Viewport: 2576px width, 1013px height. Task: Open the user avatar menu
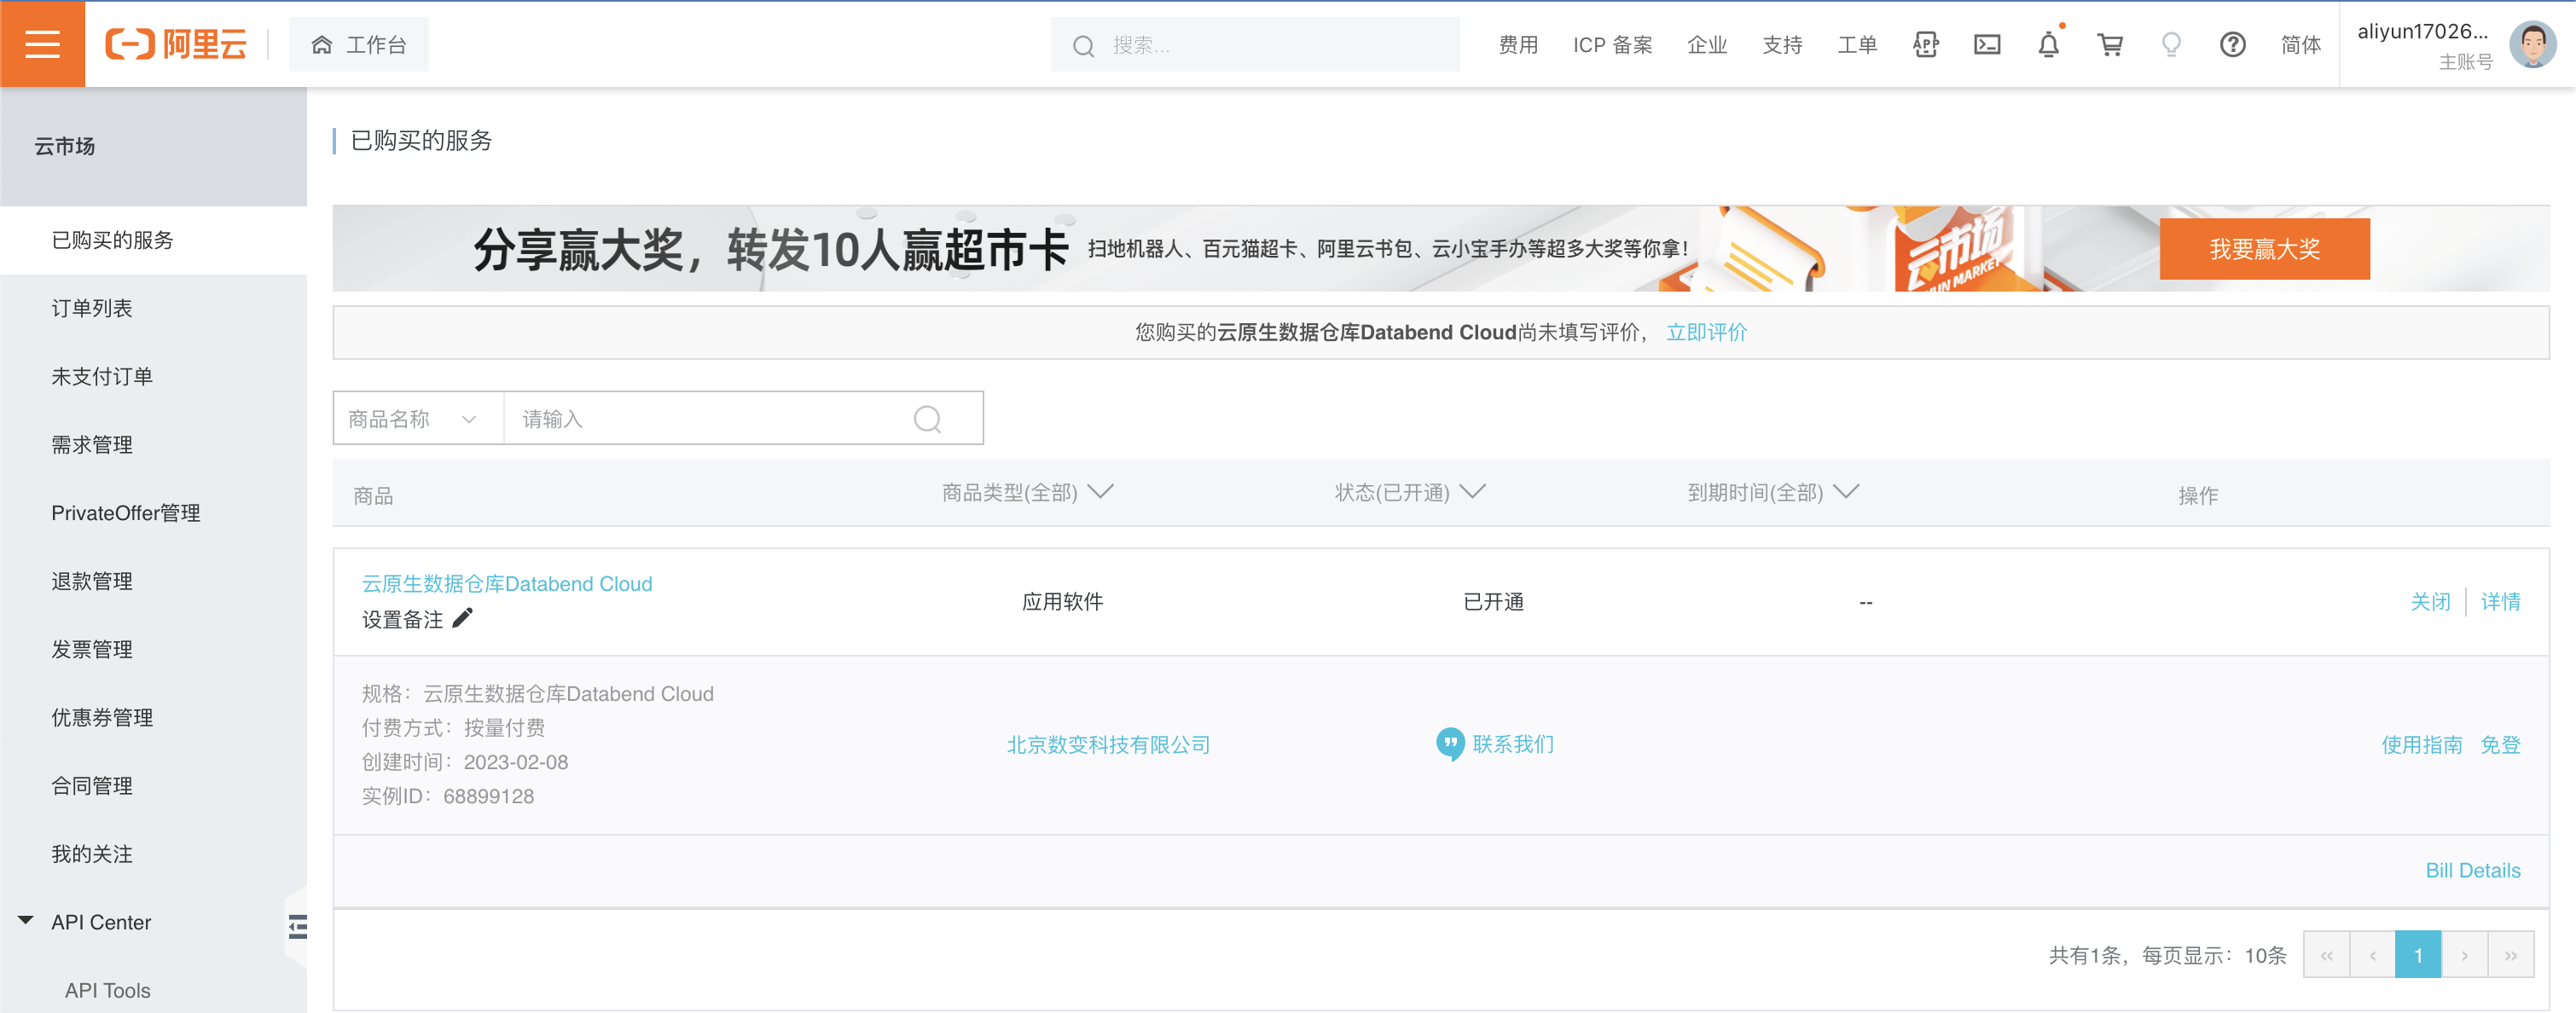point(2532,45)
